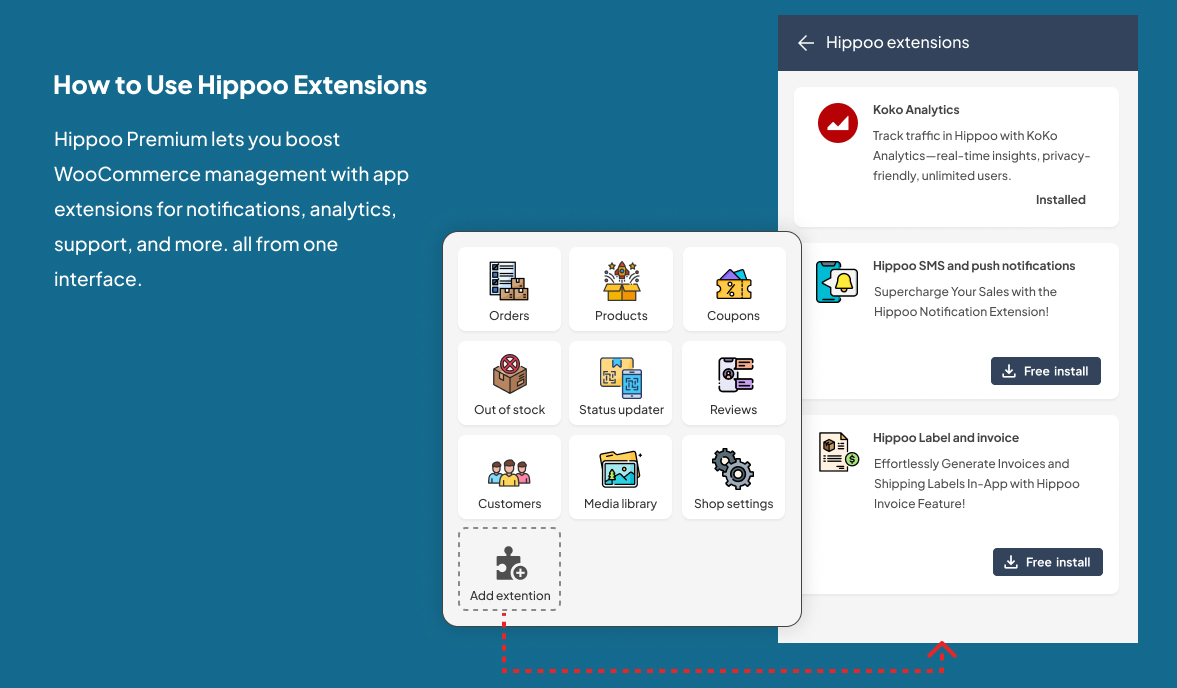The height and width of the screenshot is (688, 1177).
Task: Select Hippoo Label and invoice title
Action: (946, 437)
